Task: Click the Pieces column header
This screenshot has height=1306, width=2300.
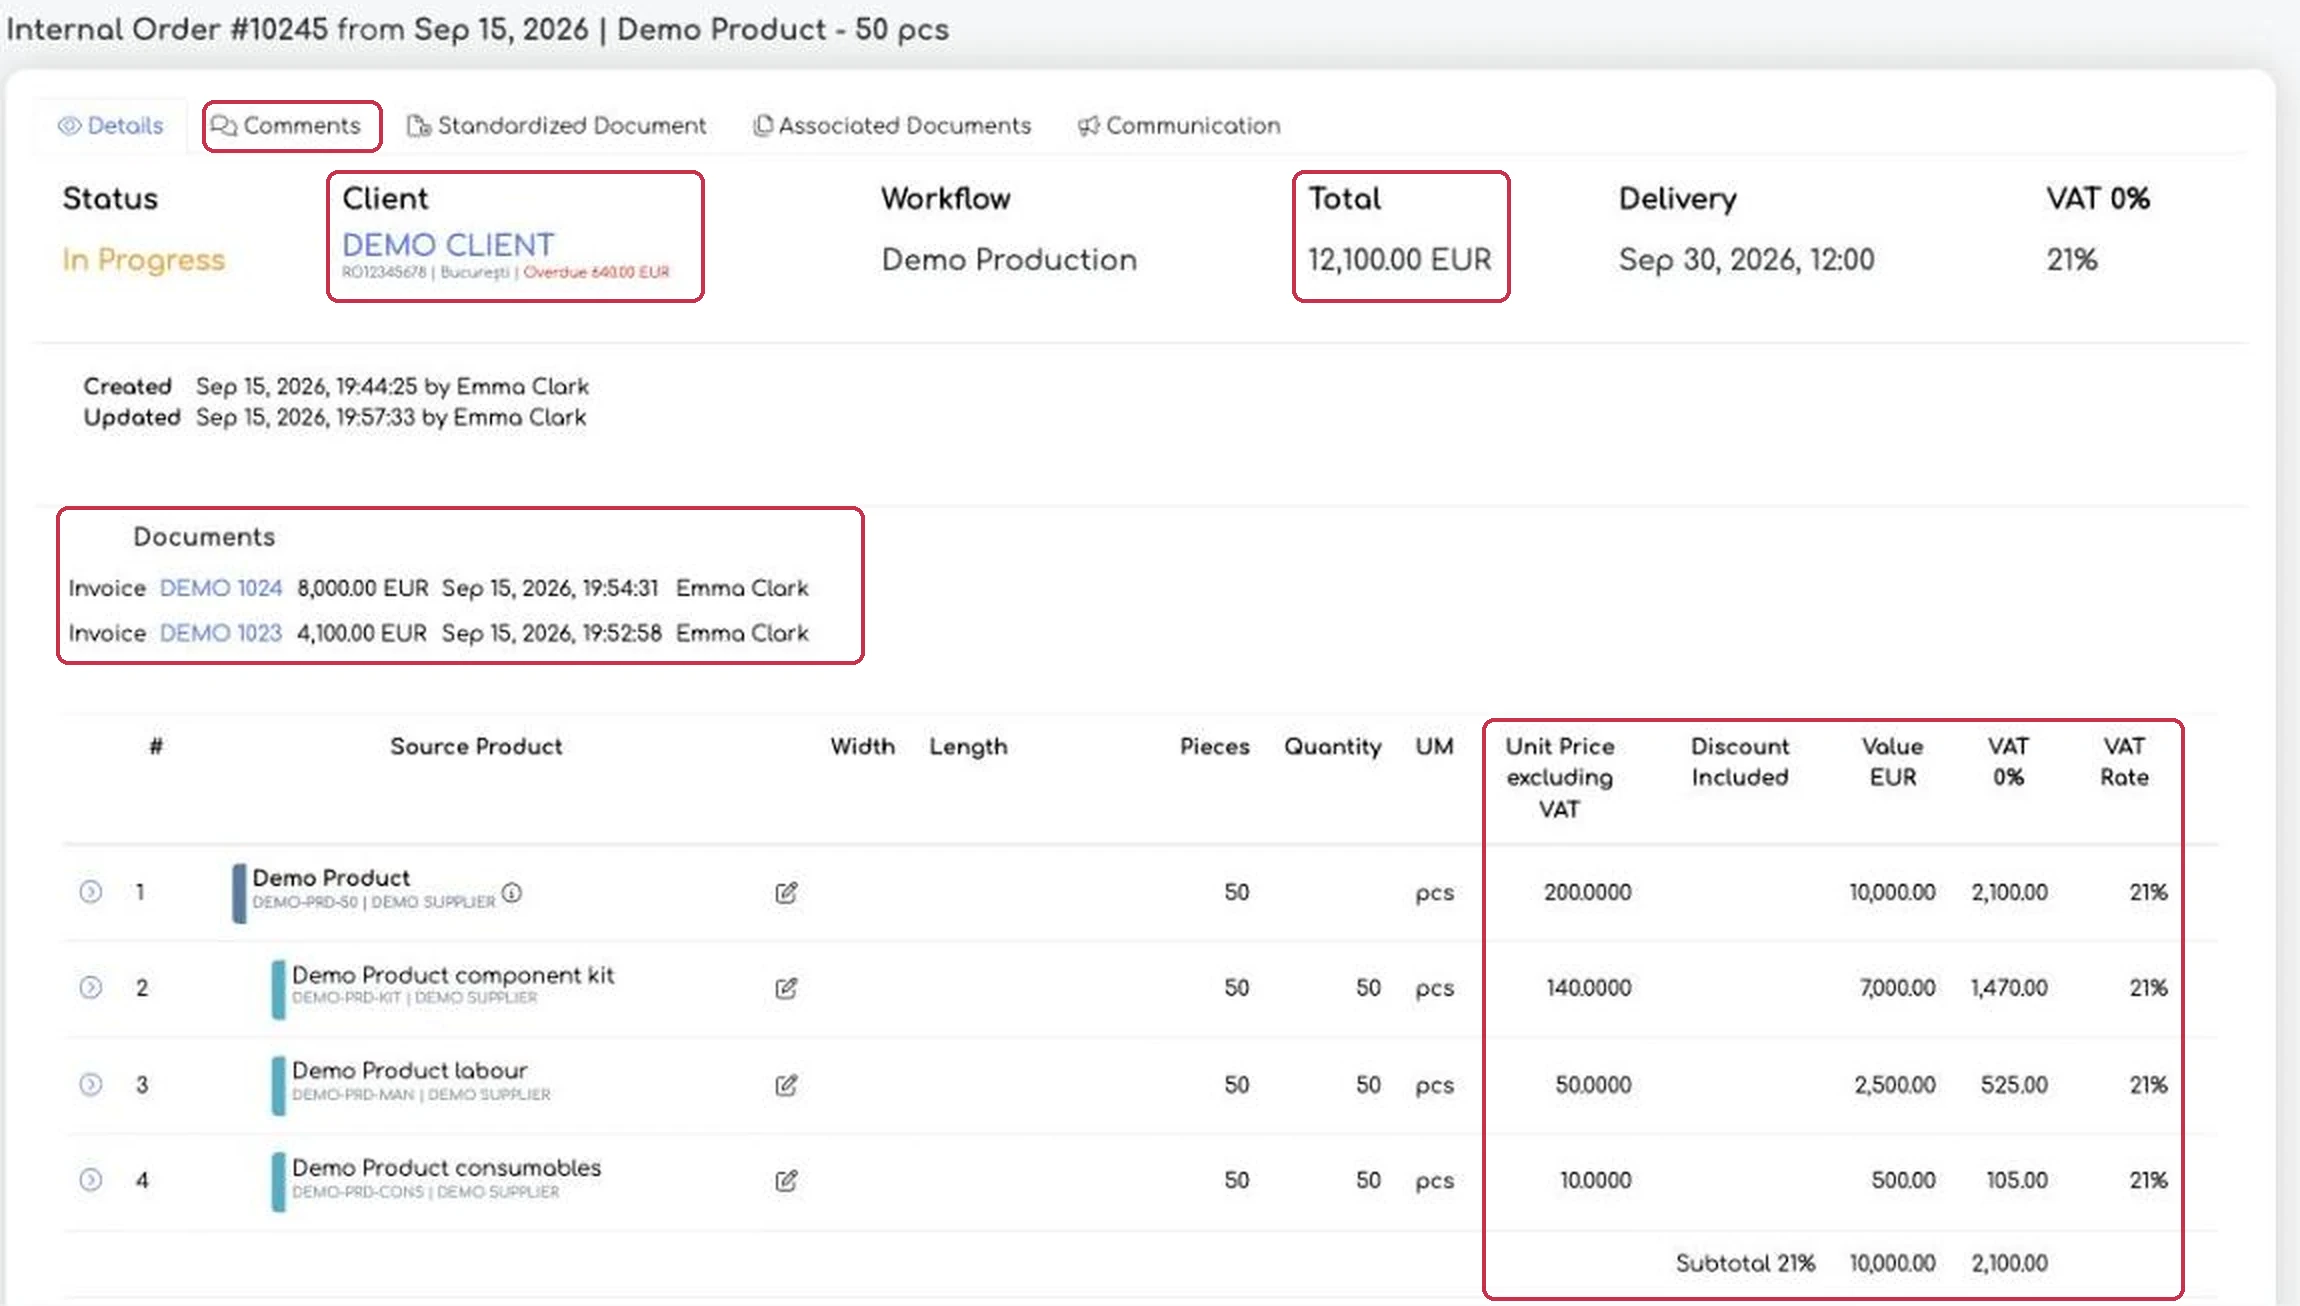Action: pos(1215,747)
